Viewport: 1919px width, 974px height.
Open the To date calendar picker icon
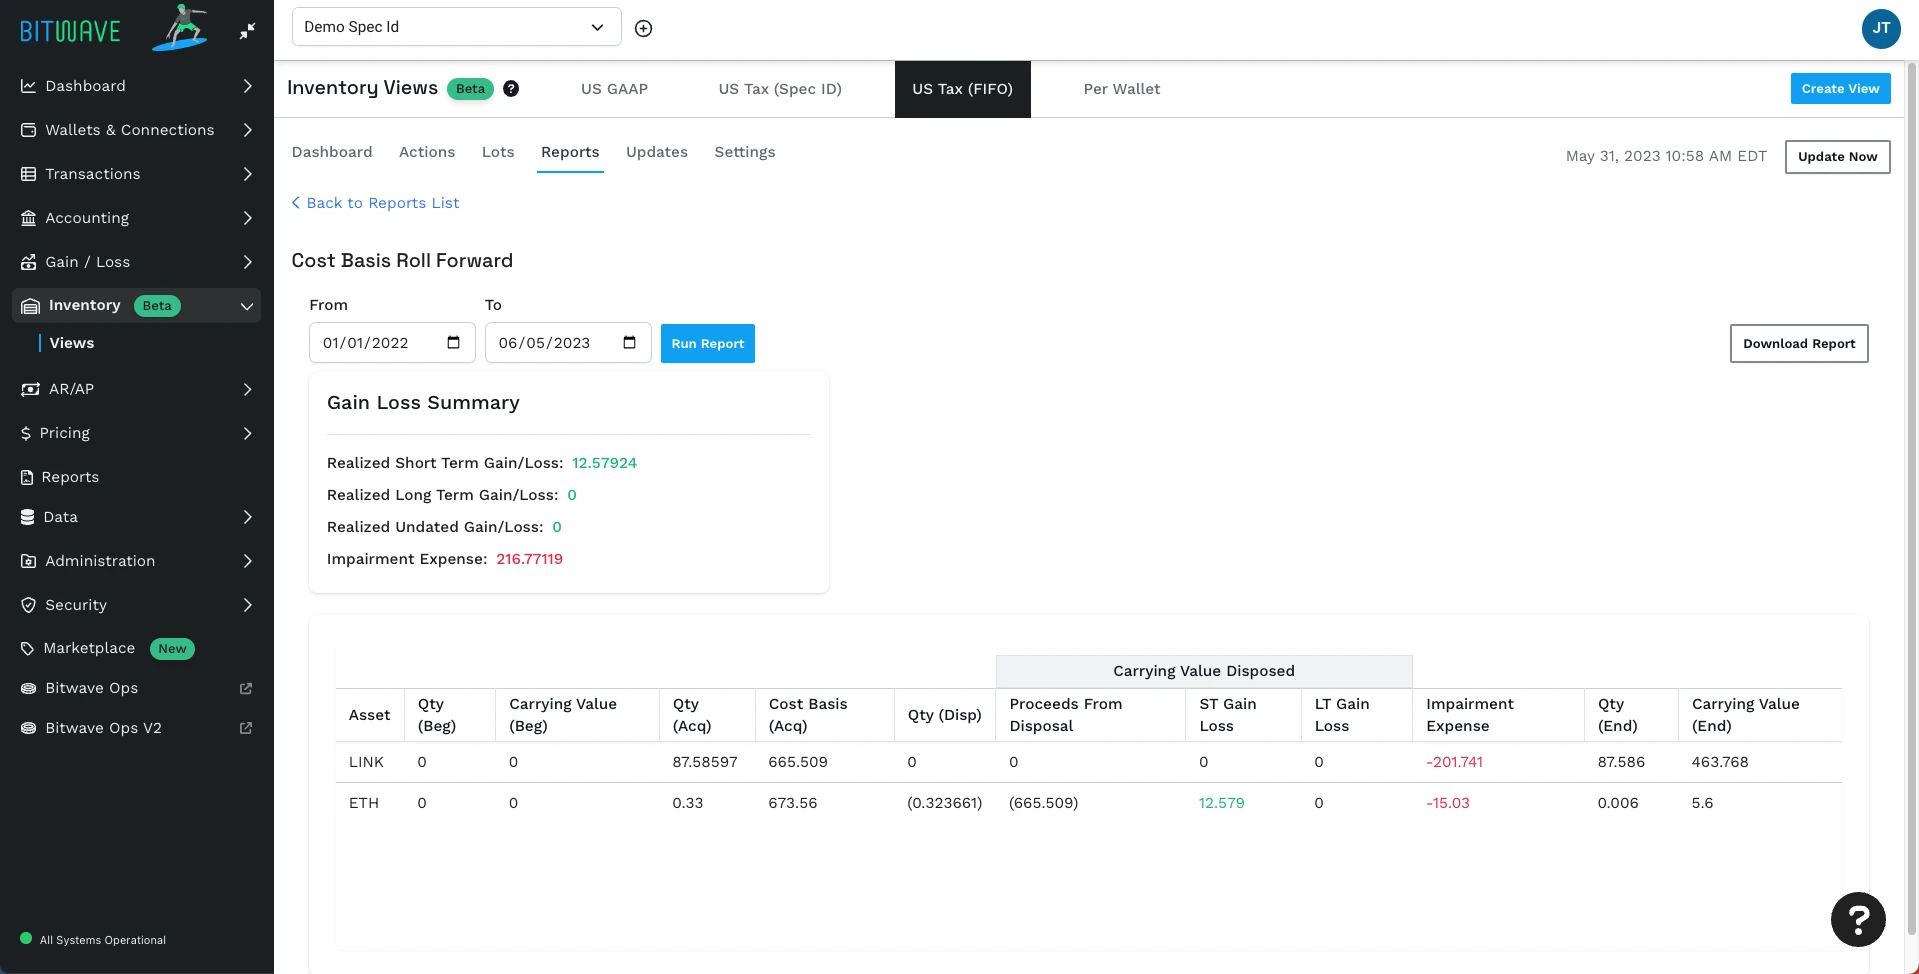pos(630,343)
